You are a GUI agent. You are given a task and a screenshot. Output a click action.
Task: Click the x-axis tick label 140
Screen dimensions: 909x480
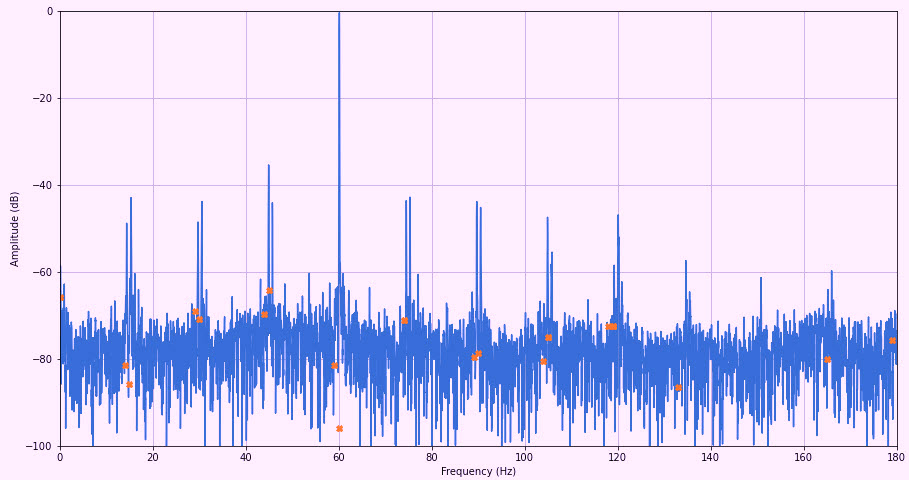[711, 457]
